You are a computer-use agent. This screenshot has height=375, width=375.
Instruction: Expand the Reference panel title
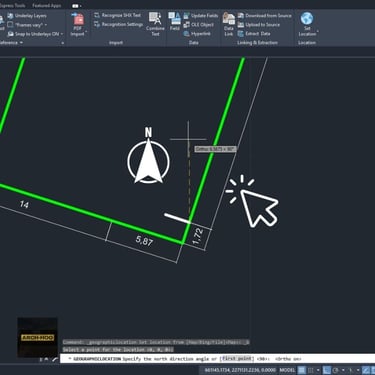[11, 43]
